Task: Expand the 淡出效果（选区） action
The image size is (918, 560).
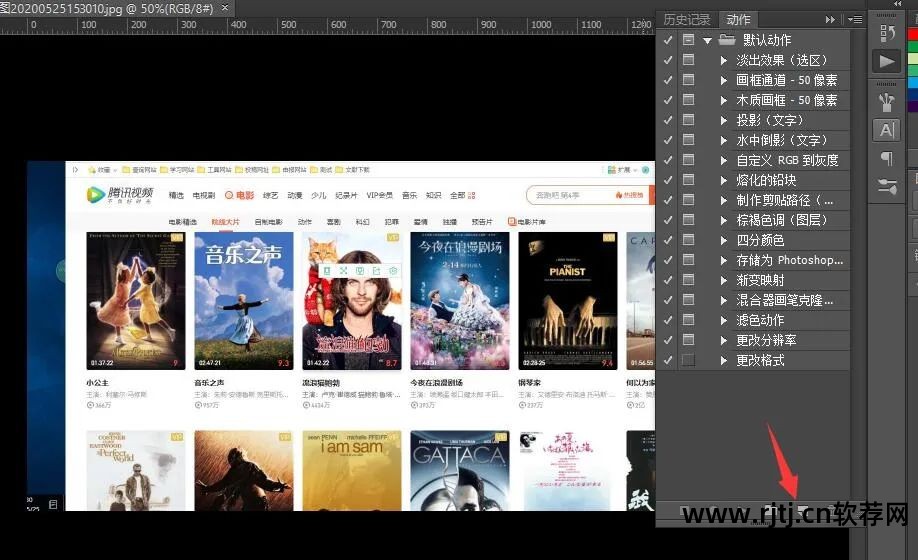Action: click(x=724, y=60)
